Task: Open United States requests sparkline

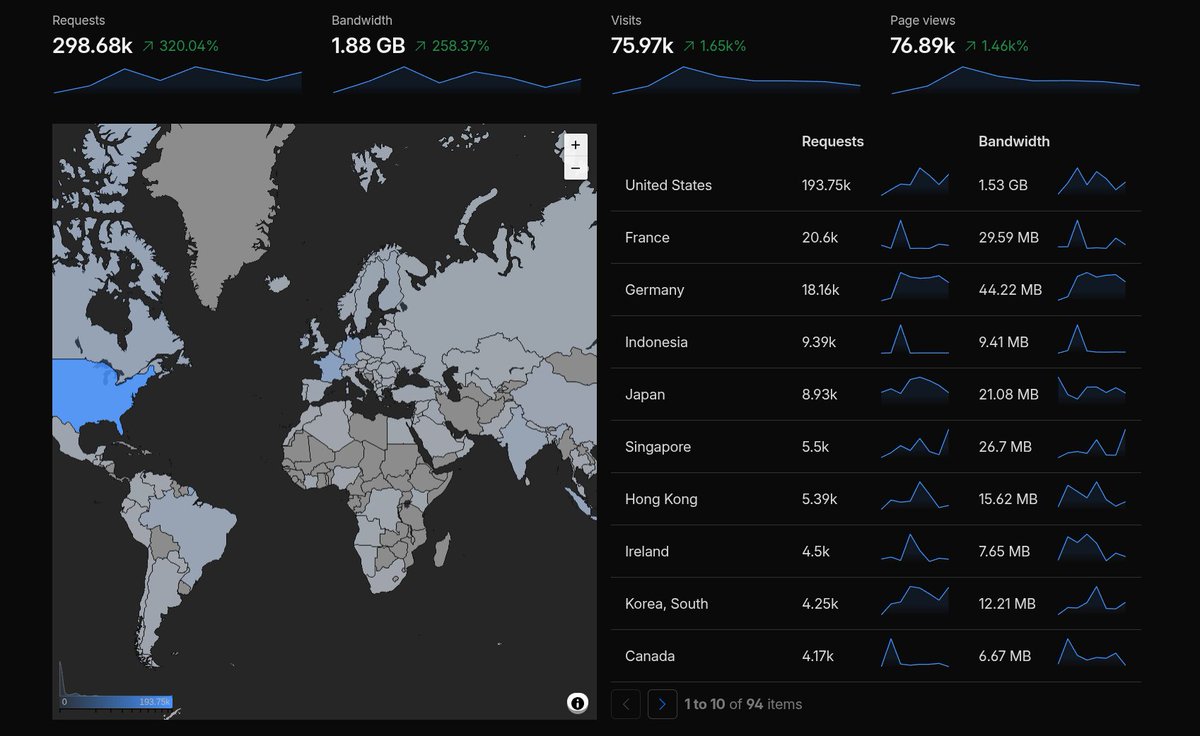Action: click(x=915, y=181)
